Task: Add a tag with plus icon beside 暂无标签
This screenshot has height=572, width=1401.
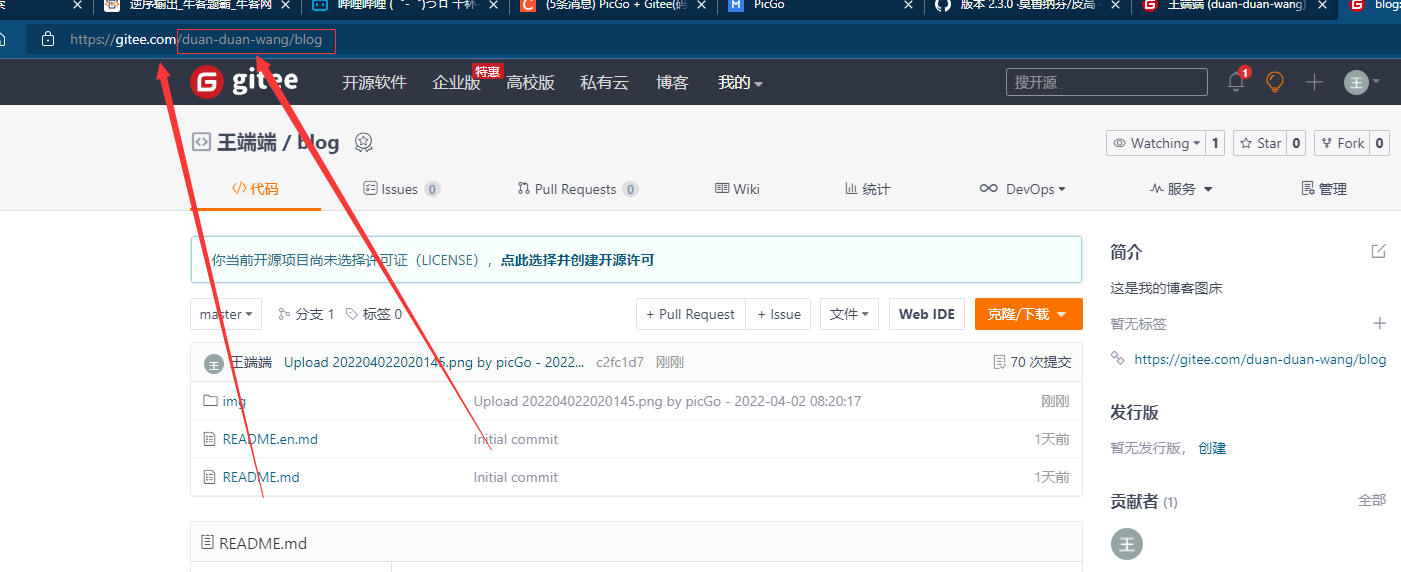Action: point(1380,323)
